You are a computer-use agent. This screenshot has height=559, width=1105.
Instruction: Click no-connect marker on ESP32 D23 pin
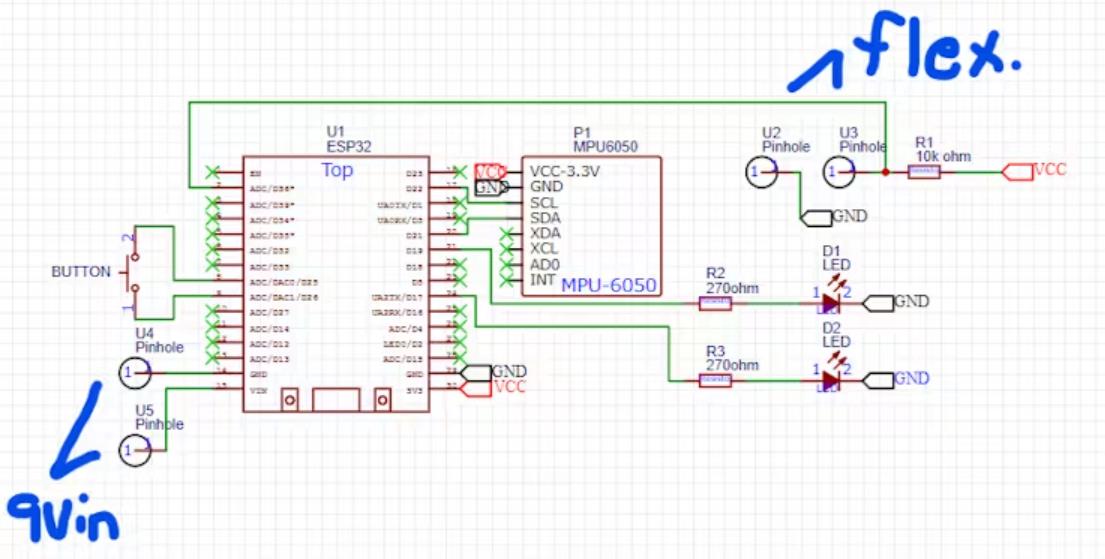tap(459, 172)
